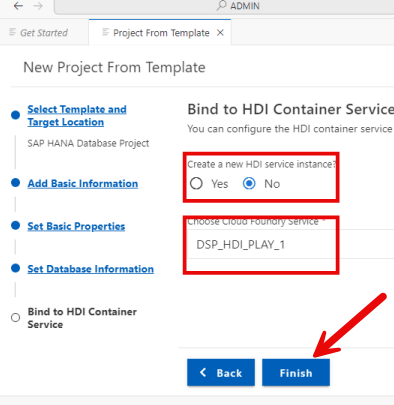Click the ADMIN search bar field
This screenshot has width=394, height=405.
coord(224,7)
